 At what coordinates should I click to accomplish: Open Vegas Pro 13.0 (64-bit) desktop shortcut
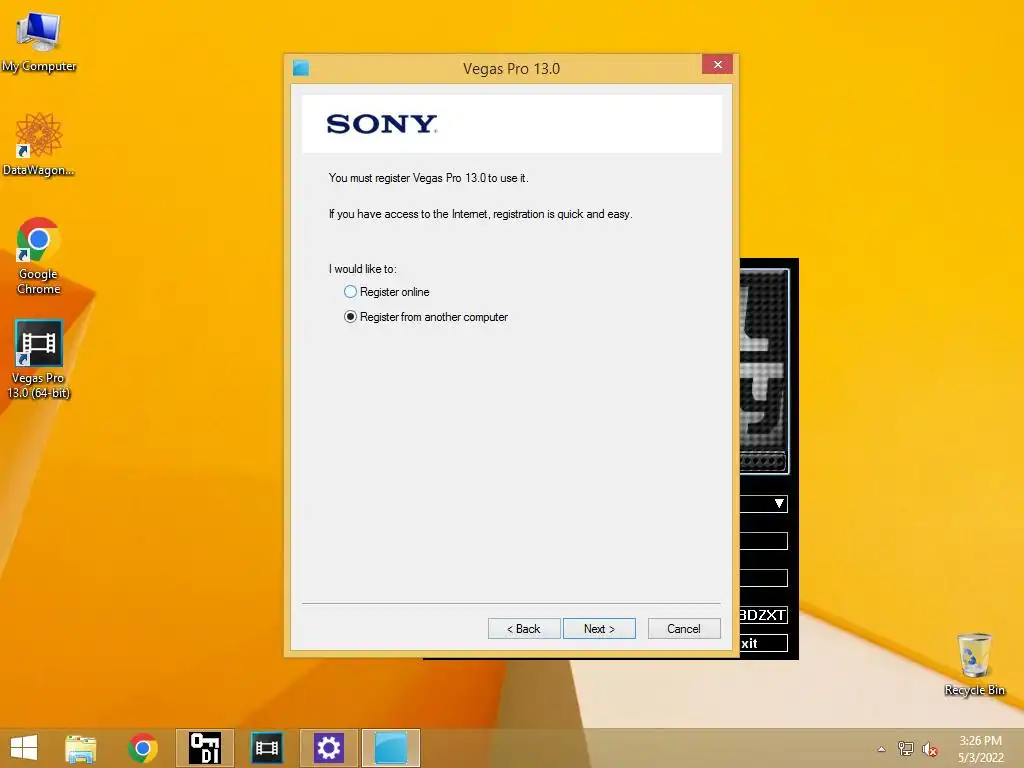pos(39,359)
